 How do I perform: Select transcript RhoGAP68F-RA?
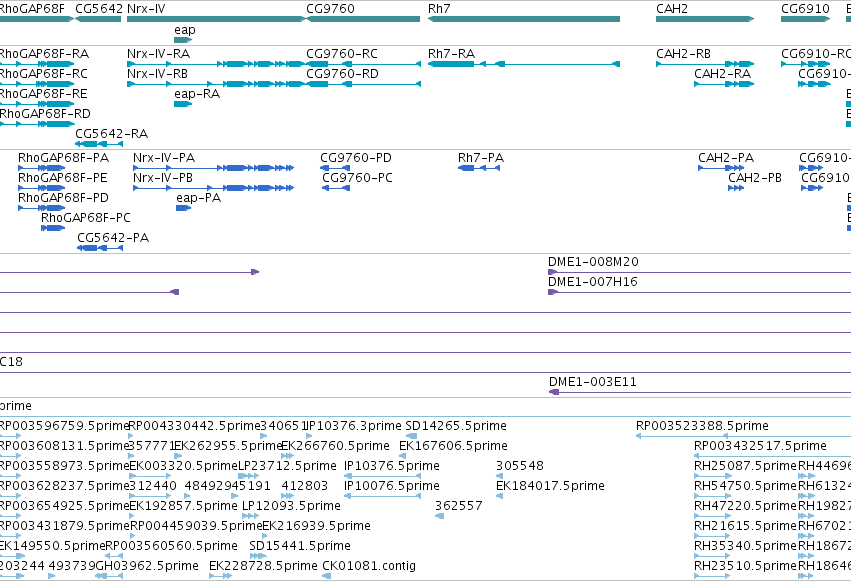click(36, 64)
